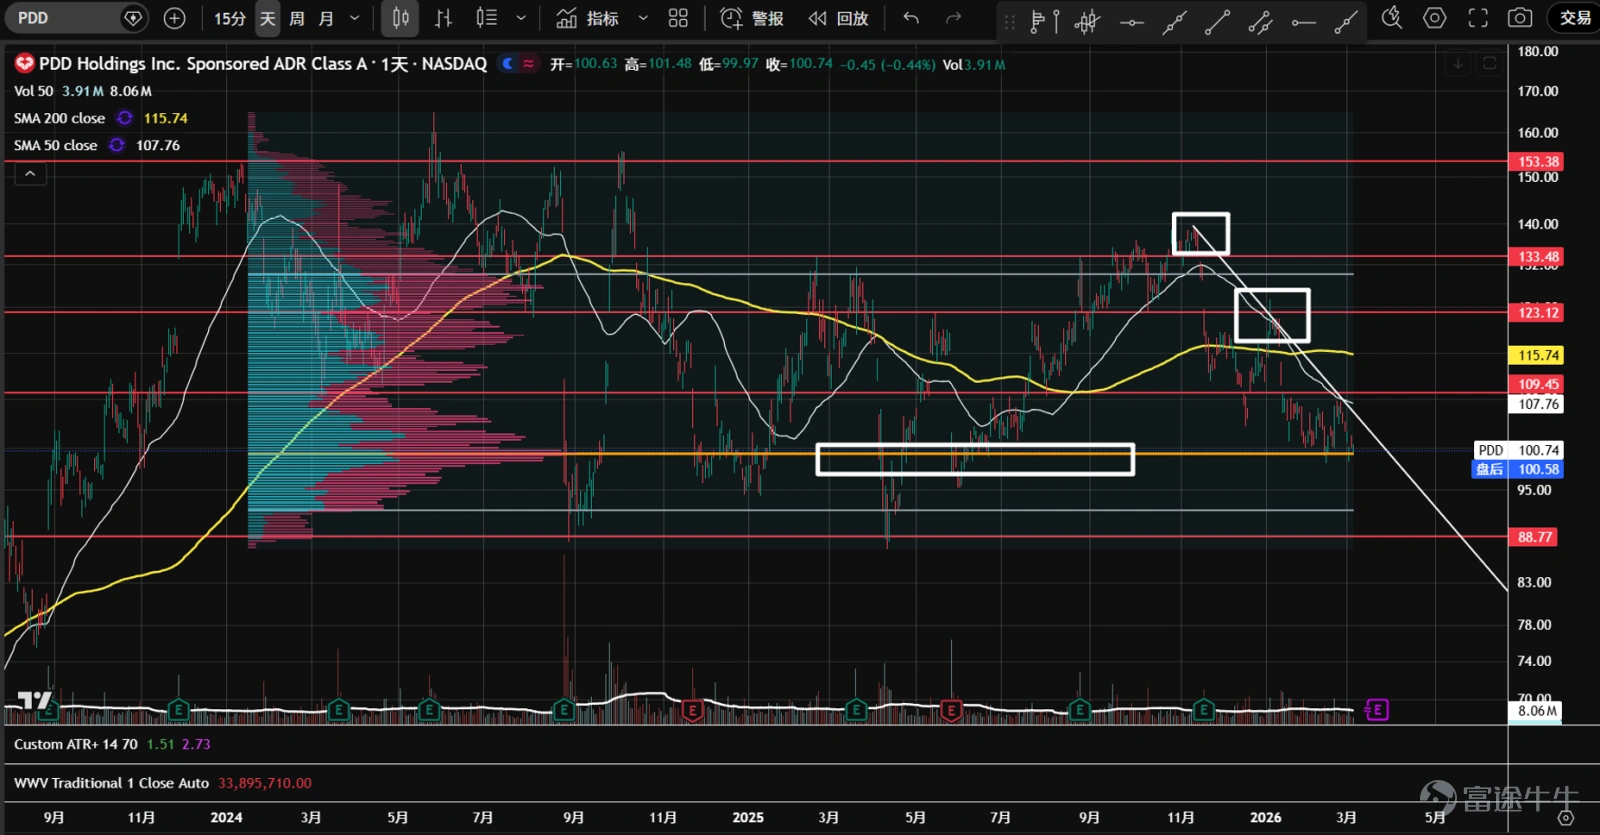The height and width of the screenshot is (835, 1600).
Task: Undo the last action
Action: (x=911, y=18)
